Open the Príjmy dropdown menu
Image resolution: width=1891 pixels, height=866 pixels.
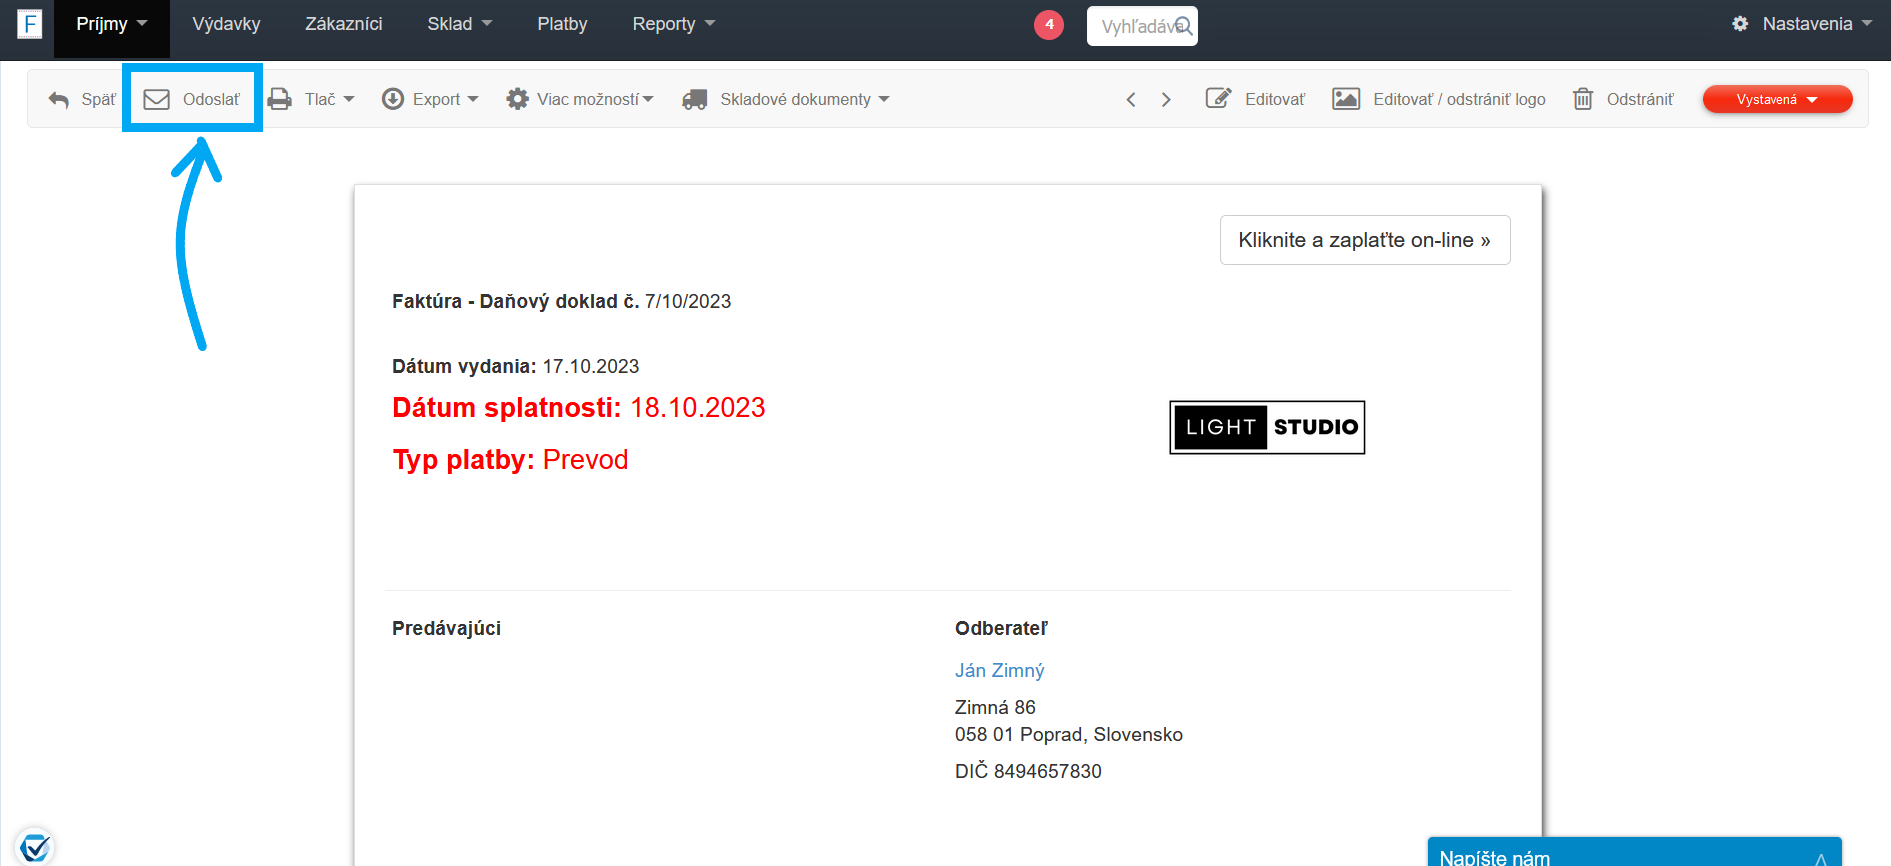coord(112,24)
